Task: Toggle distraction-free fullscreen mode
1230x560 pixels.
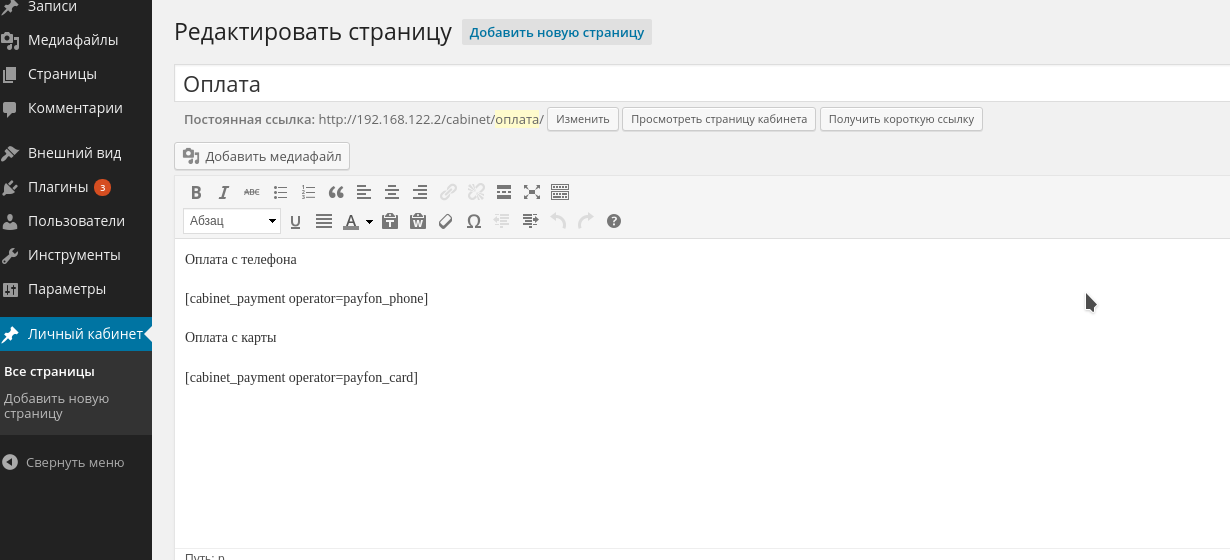Action: click(x=532, y=192)
